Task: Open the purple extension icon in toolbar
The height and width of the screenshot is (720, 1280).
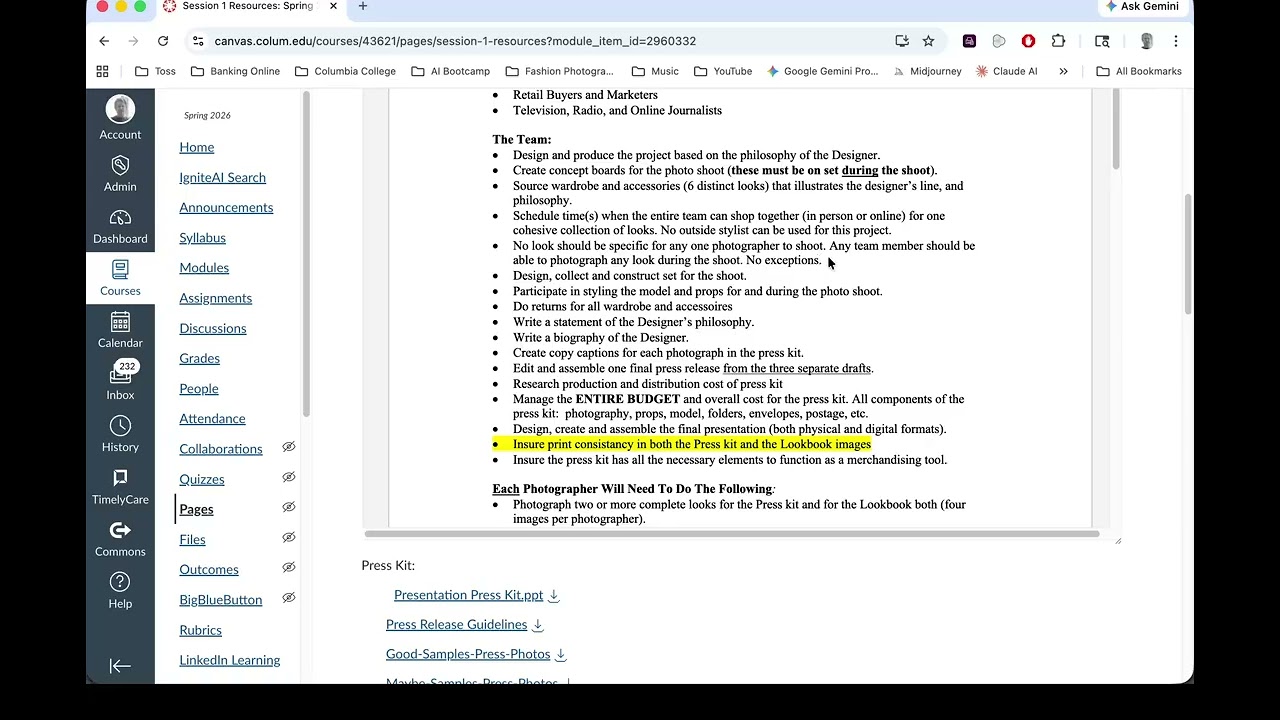Action: click(969, 41)
